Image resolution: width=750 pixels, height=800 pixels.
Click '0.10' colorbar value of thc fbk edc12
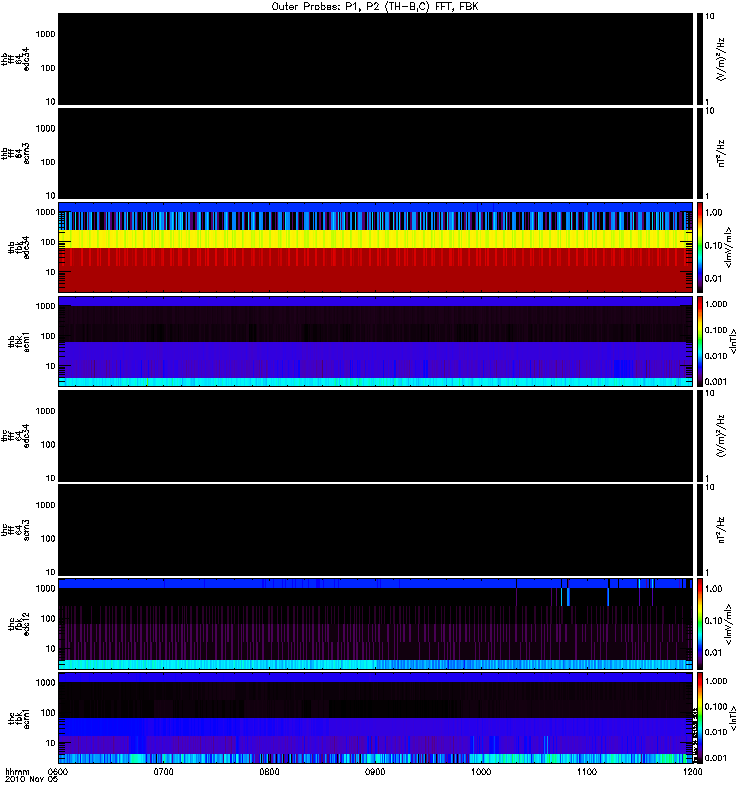[714, 621]
